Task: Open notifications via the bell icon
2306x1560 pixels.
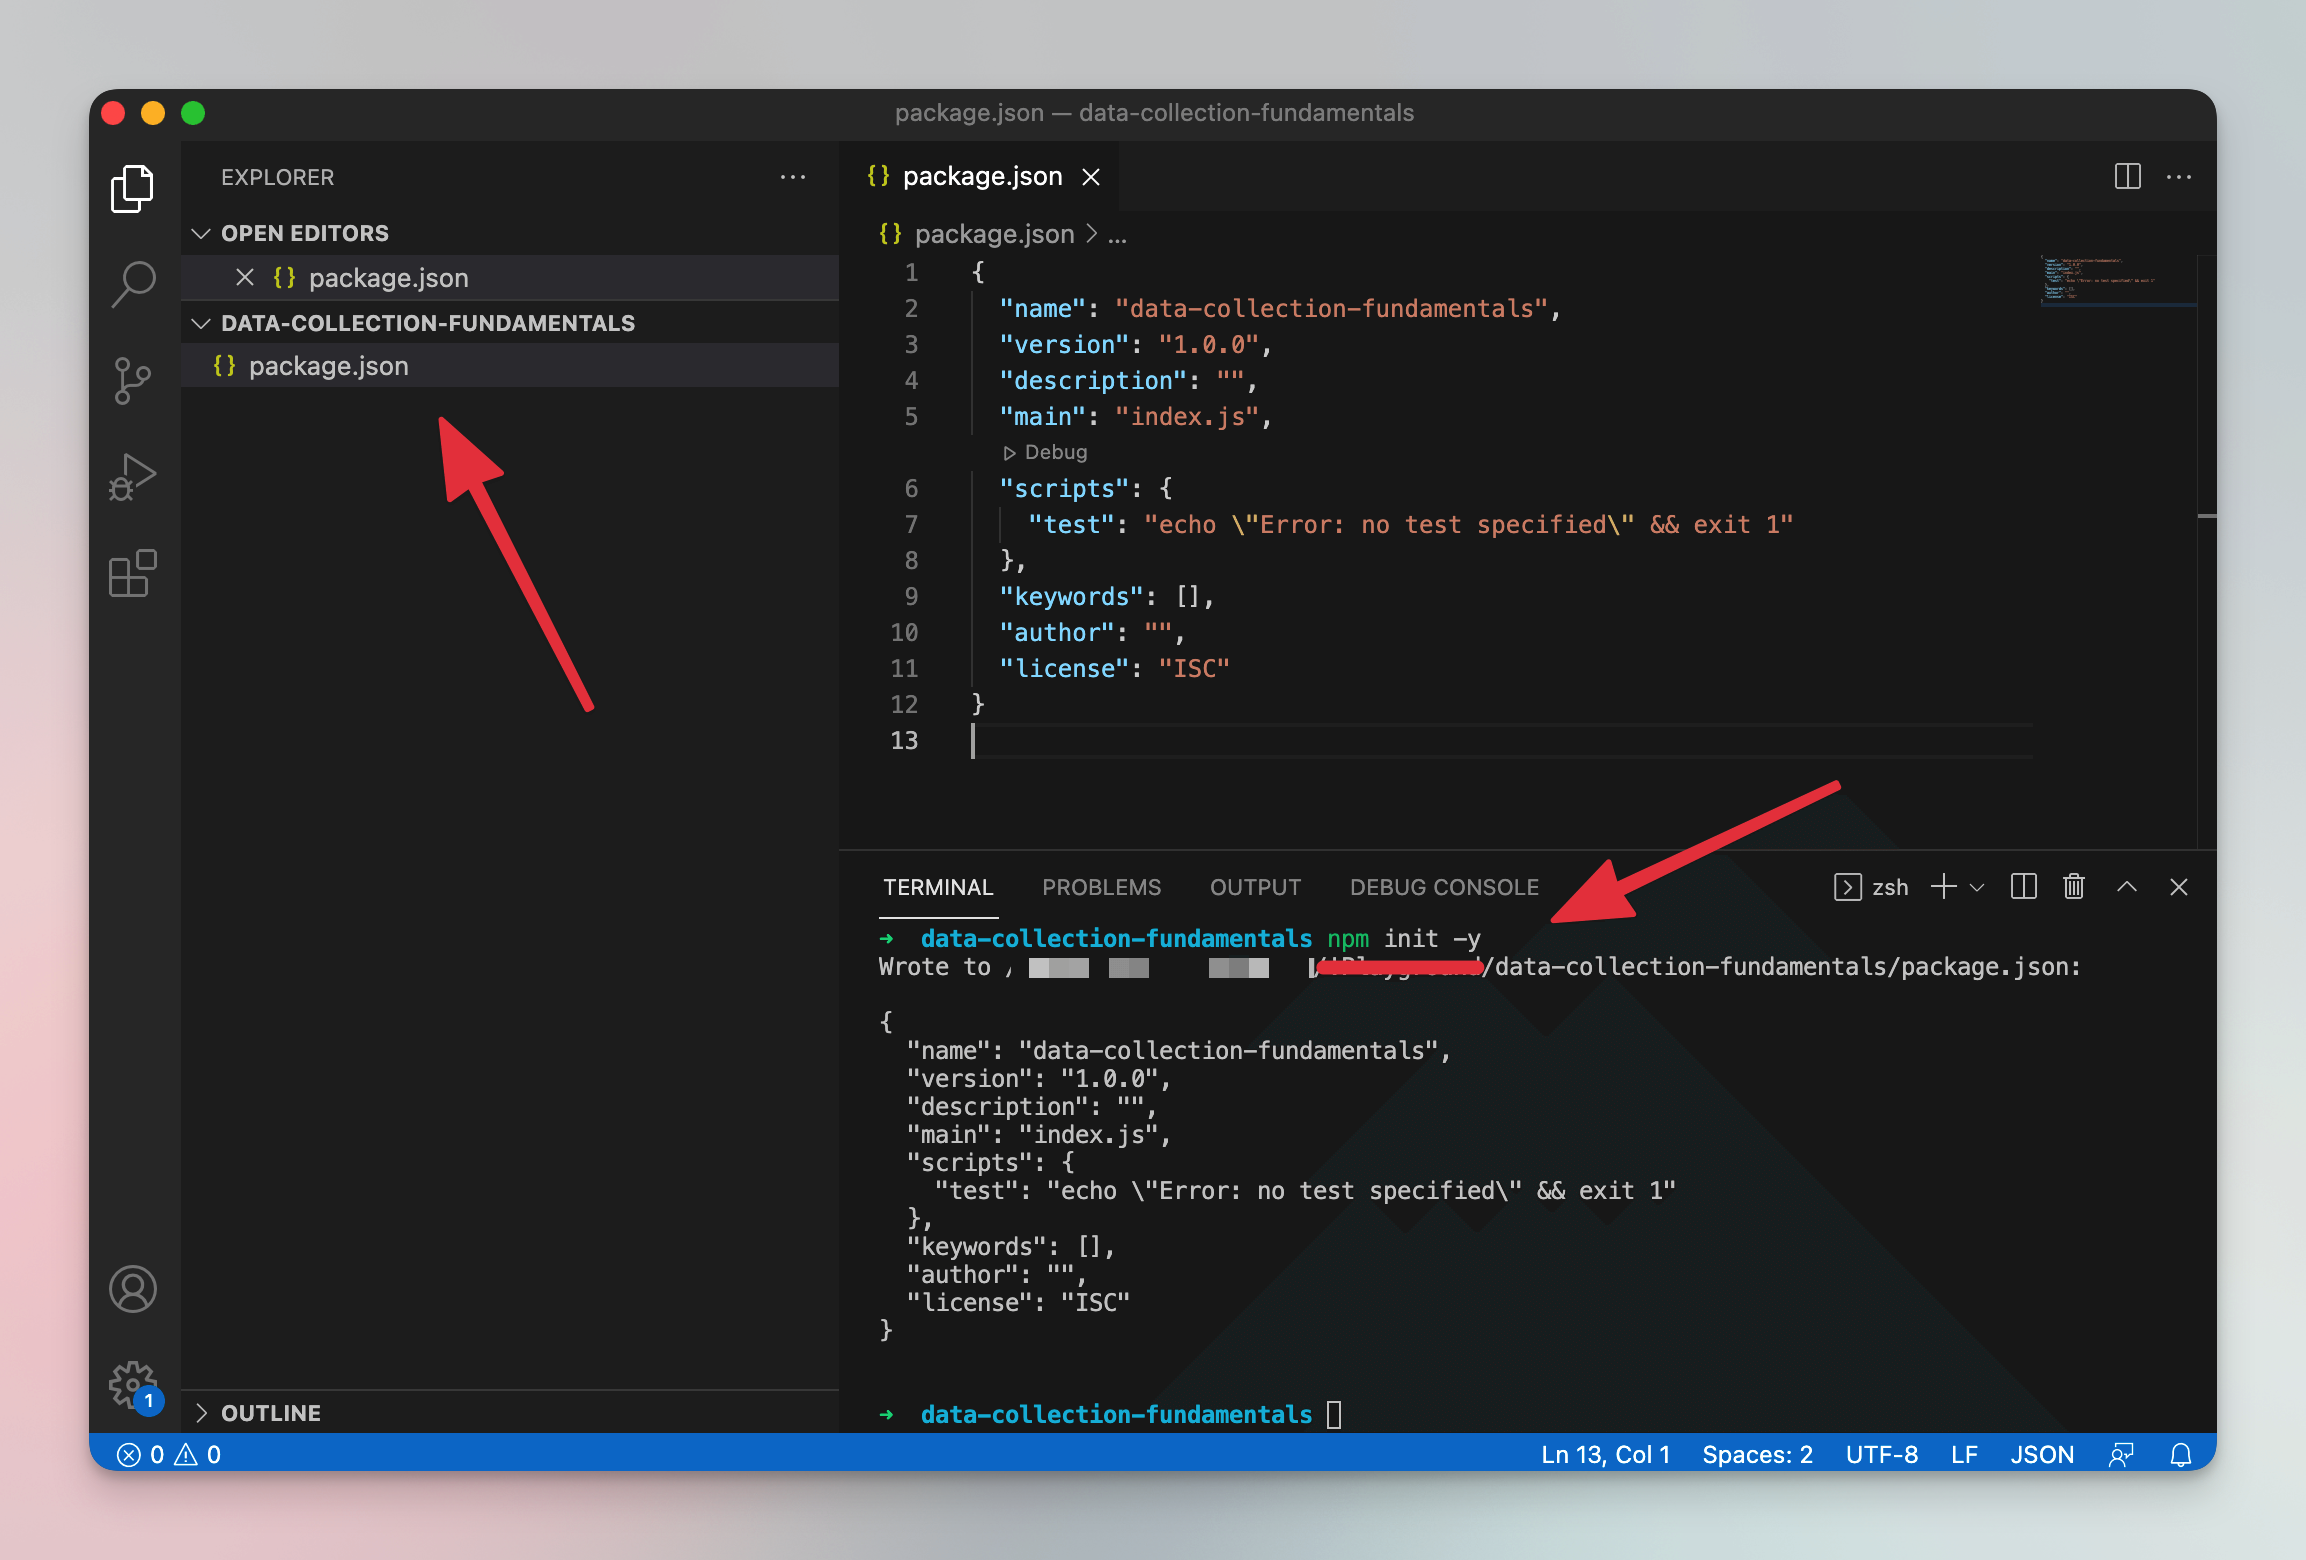Action: click(x=2180, y=1454)
